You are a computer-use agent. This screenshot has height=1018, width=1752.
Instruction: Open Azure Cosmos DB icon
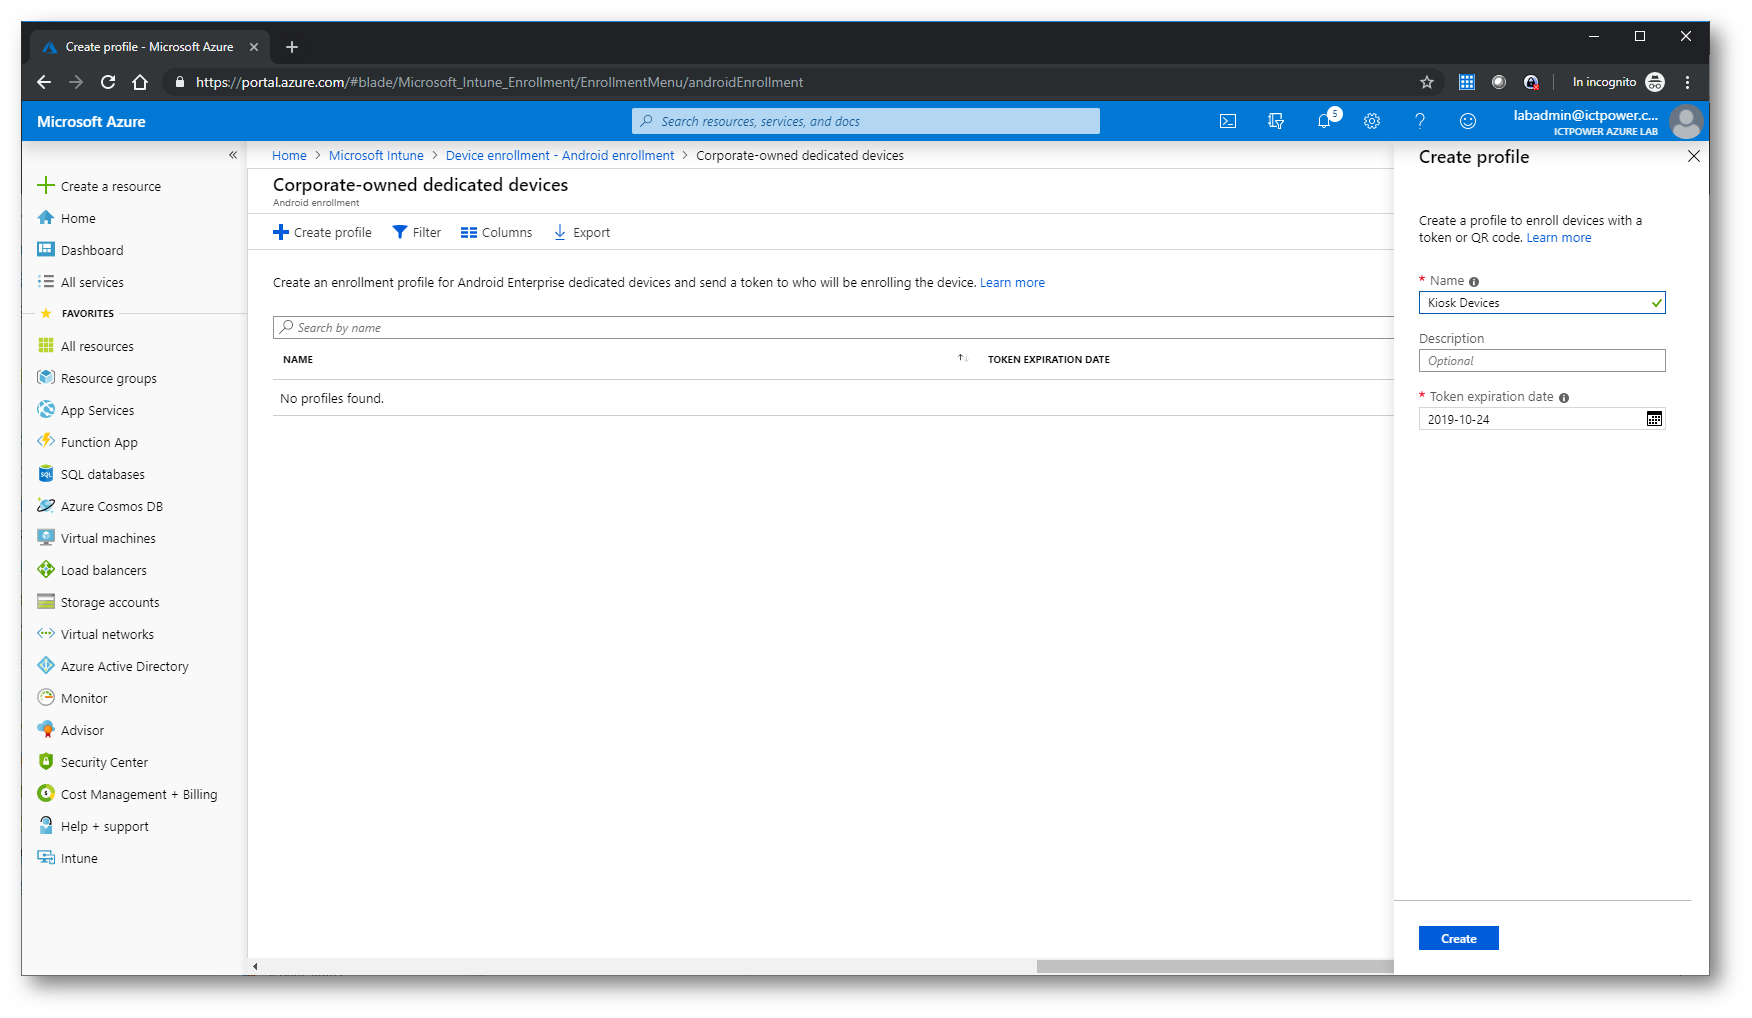(x=46, y=505)
